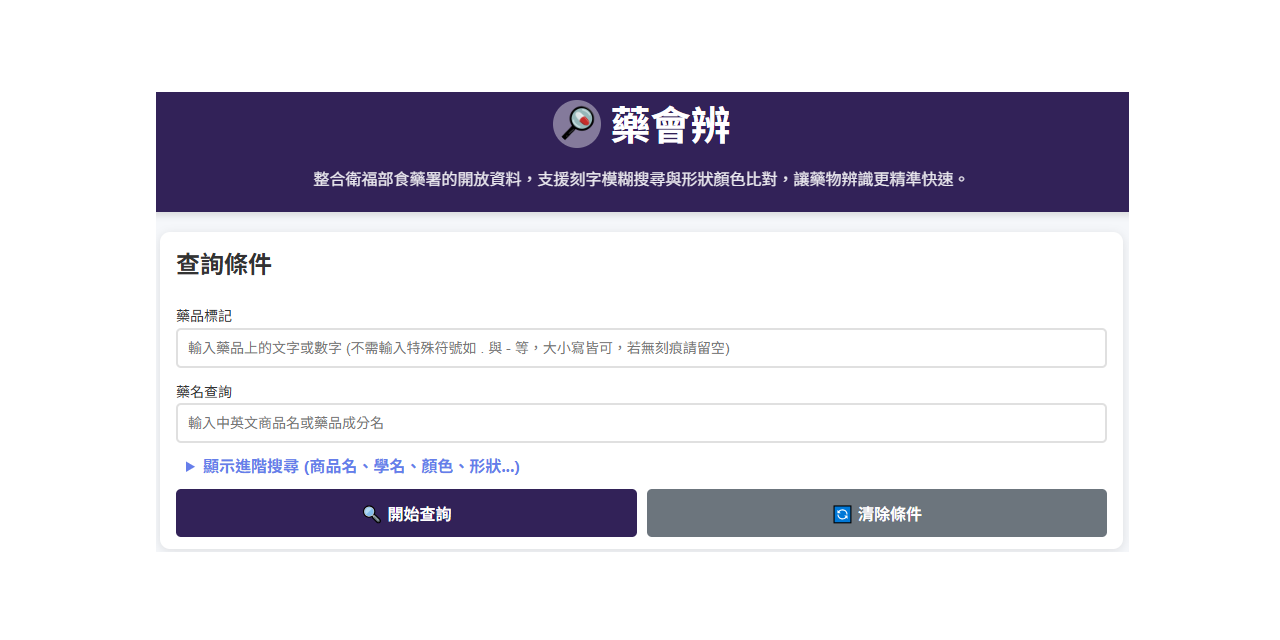
Task: Click the 查詢條件 heading
Action: click(x=224, y=265)
